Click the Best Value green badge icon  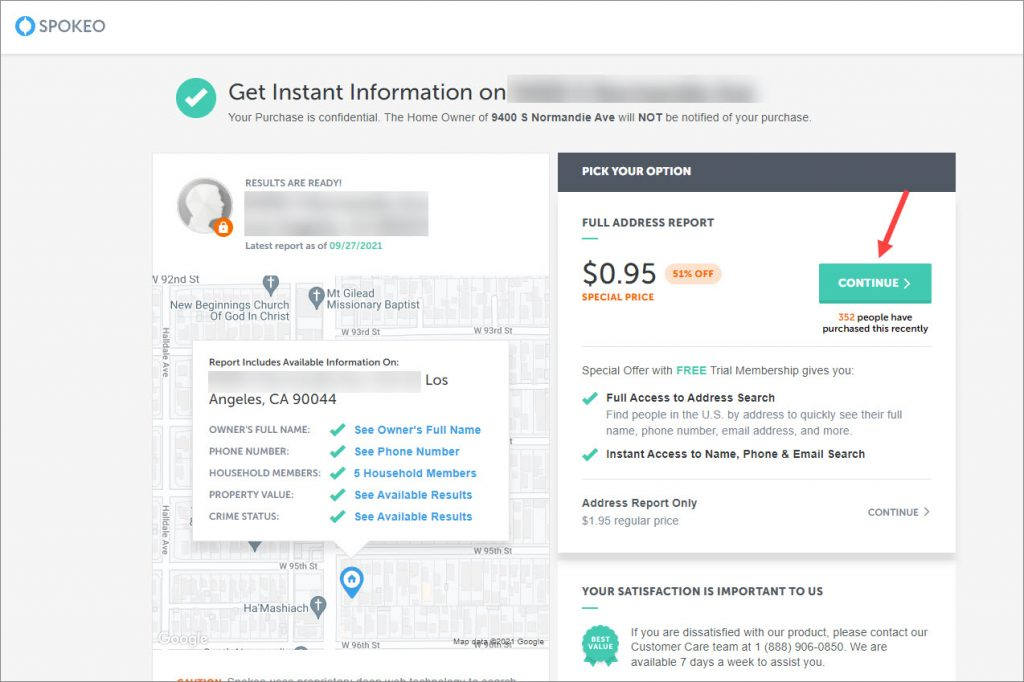click(x=600, y=645)
